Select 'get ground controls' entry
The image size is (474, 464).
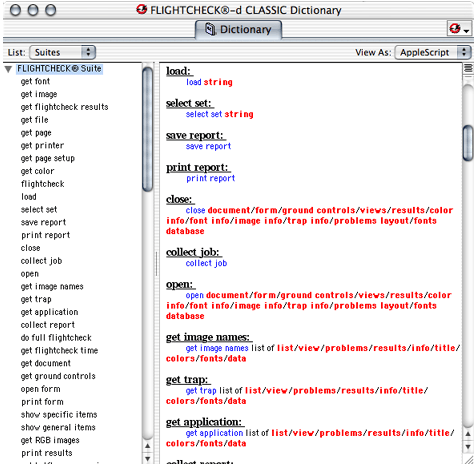(x=58, y=376)
